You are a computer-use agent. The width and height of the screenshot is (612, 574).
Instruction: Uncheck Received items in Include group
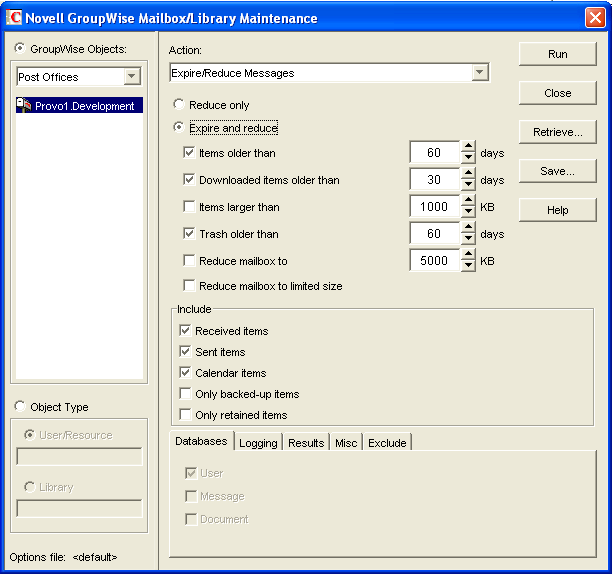click(185, 330)
